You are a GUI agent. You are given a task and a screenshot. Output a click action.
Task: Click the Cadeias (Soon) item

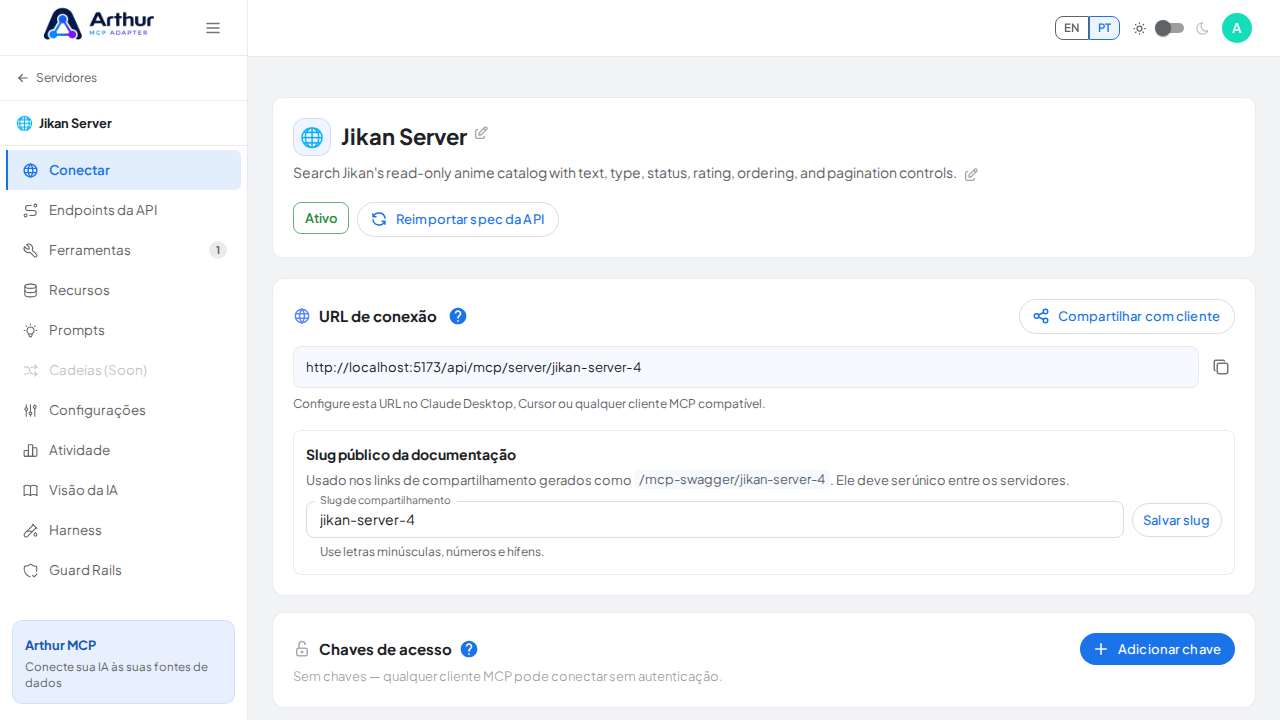click(124, 370)
